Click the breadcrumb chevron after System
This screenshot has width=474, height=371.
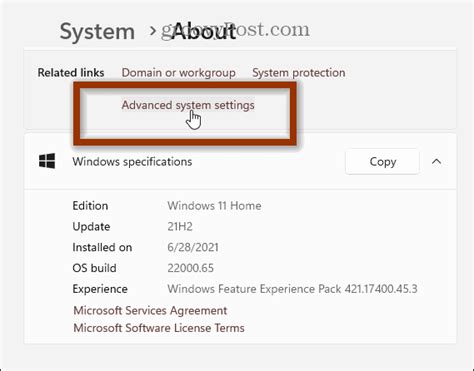point(153,31)
